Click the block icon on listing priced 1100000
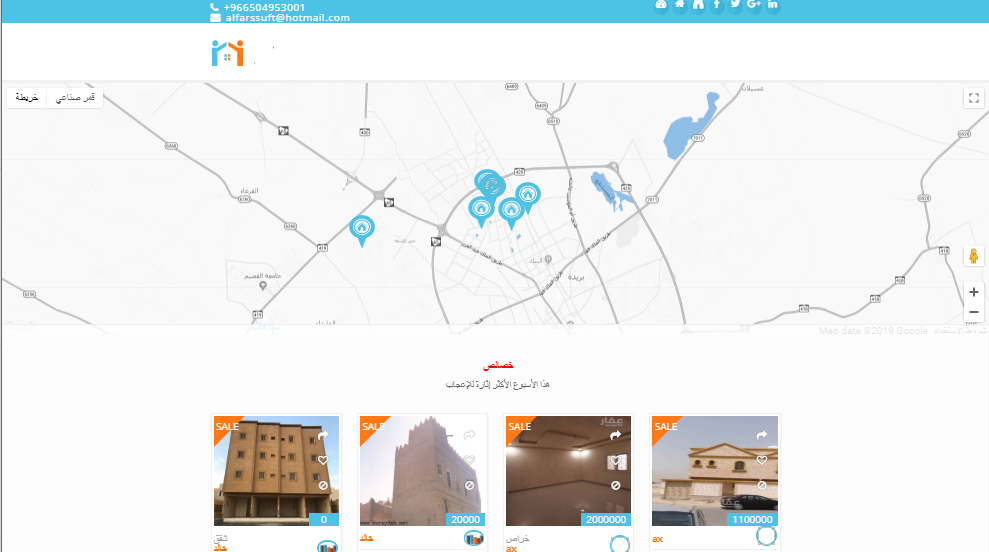This screenshot has width=989, height=552. click(x=762, y=485)
